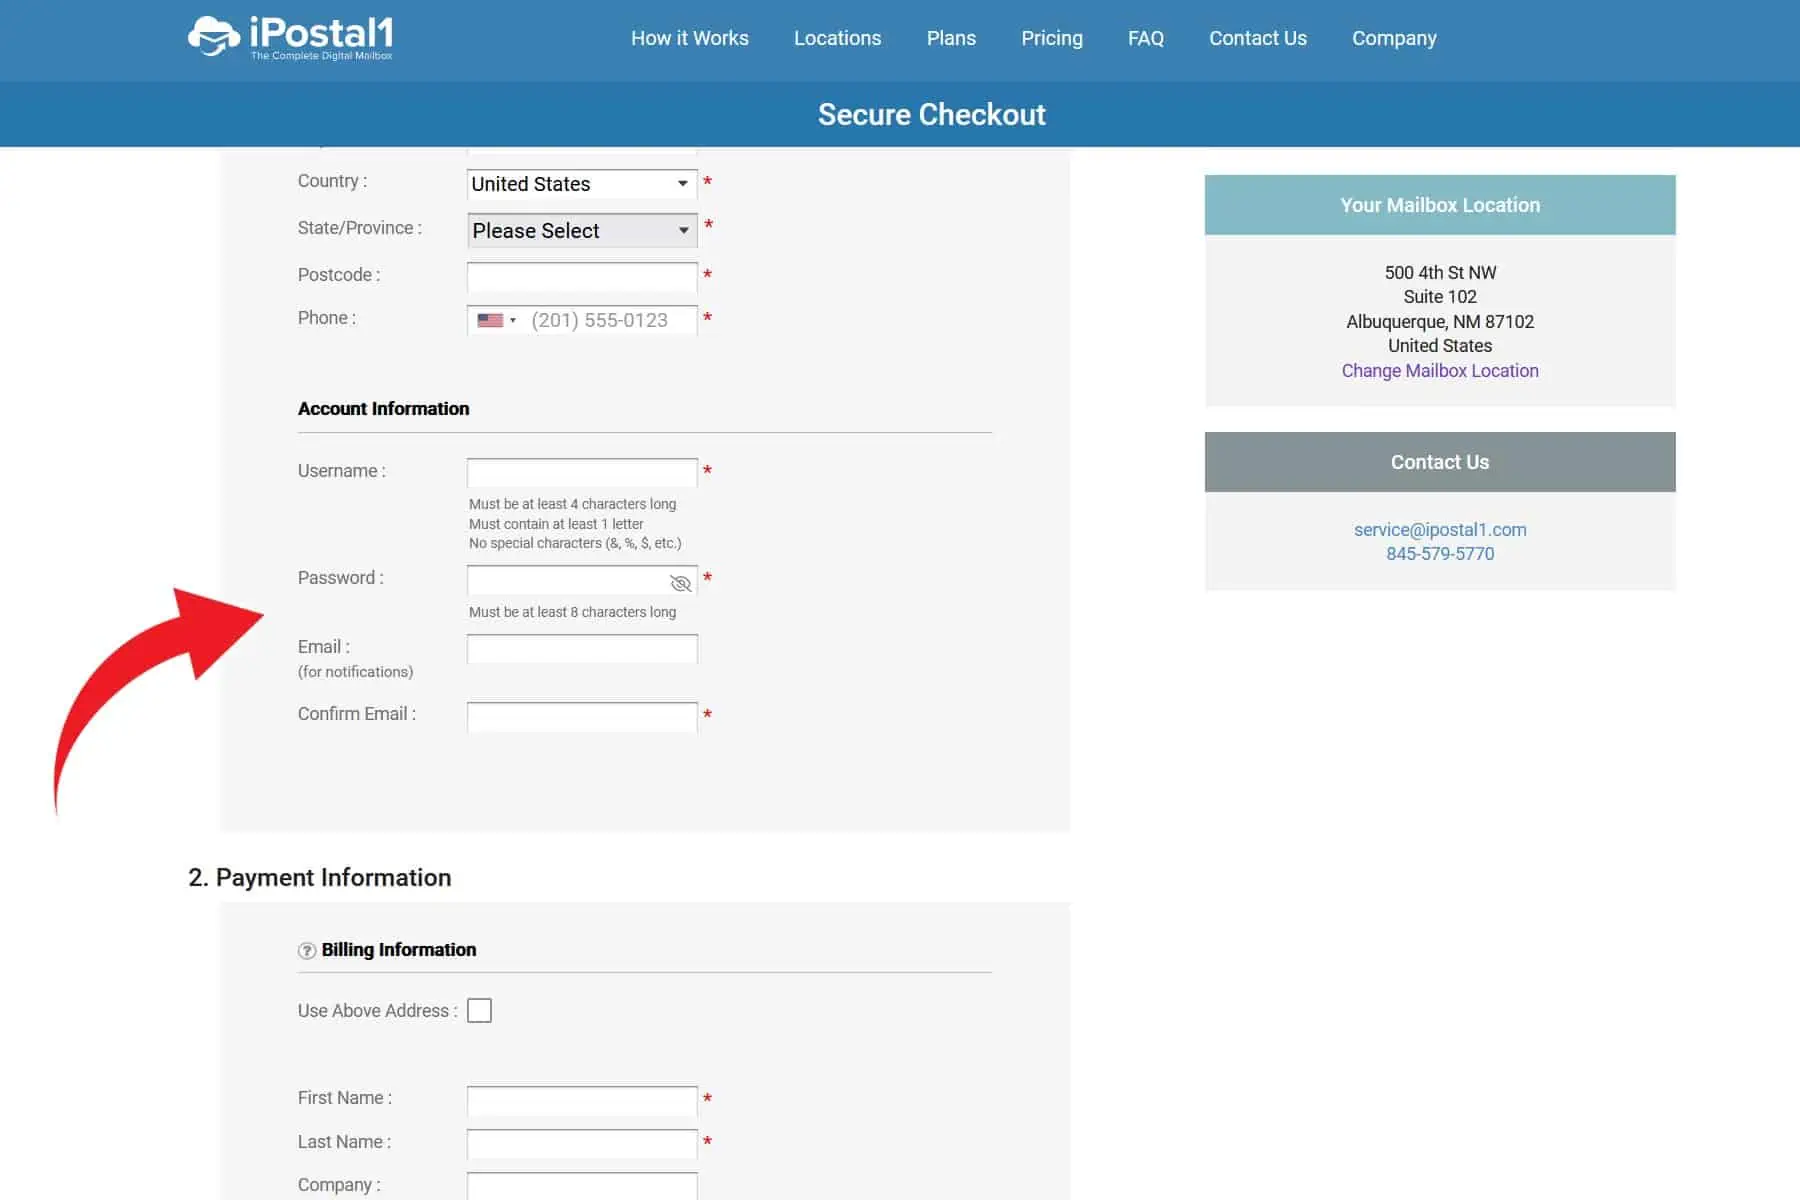
Task: Open the Plans page
Action: tap(951, 38)
